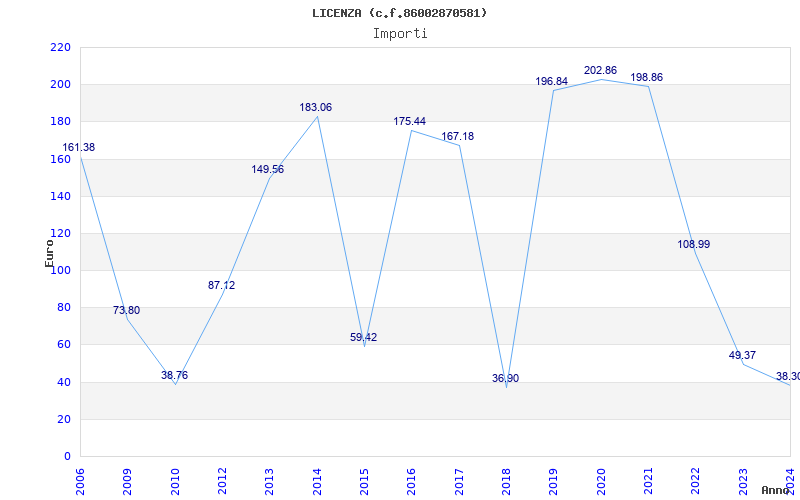Select the 20 y-axis value
800x500 pixels.
(63, 419)
